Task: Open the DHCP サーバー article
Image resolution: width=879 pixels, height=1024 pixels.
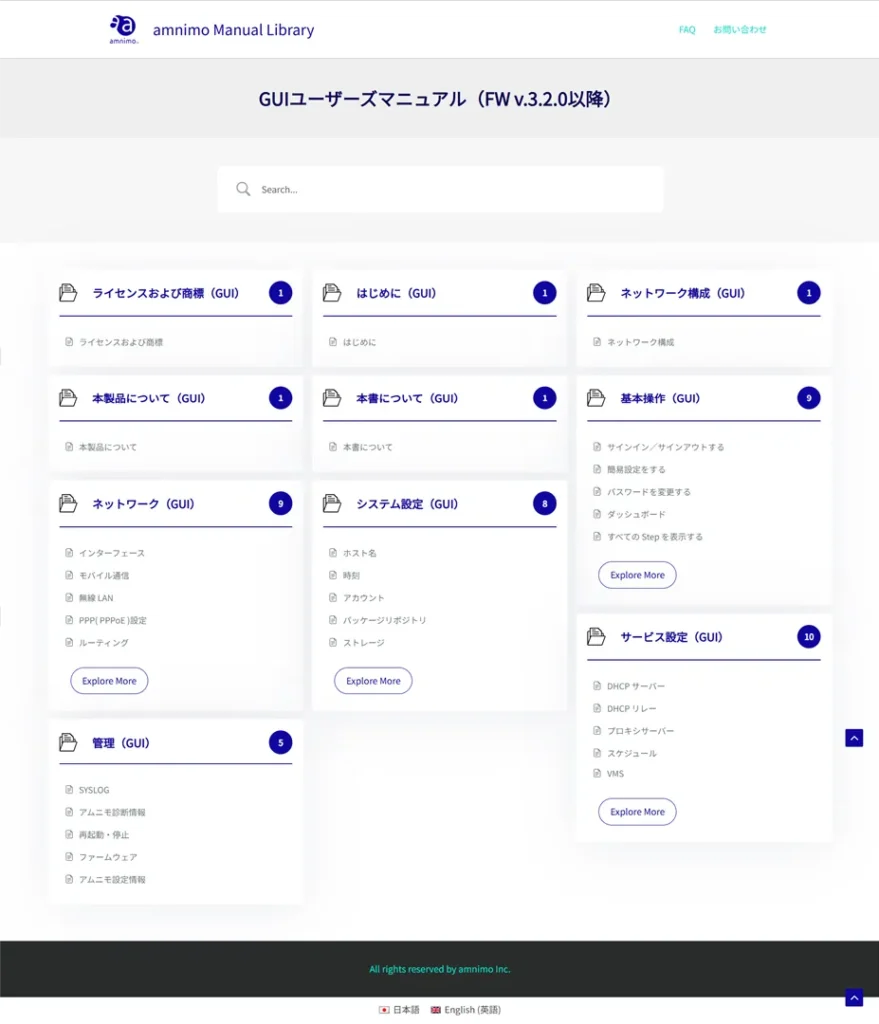Action: click(635, 686)
